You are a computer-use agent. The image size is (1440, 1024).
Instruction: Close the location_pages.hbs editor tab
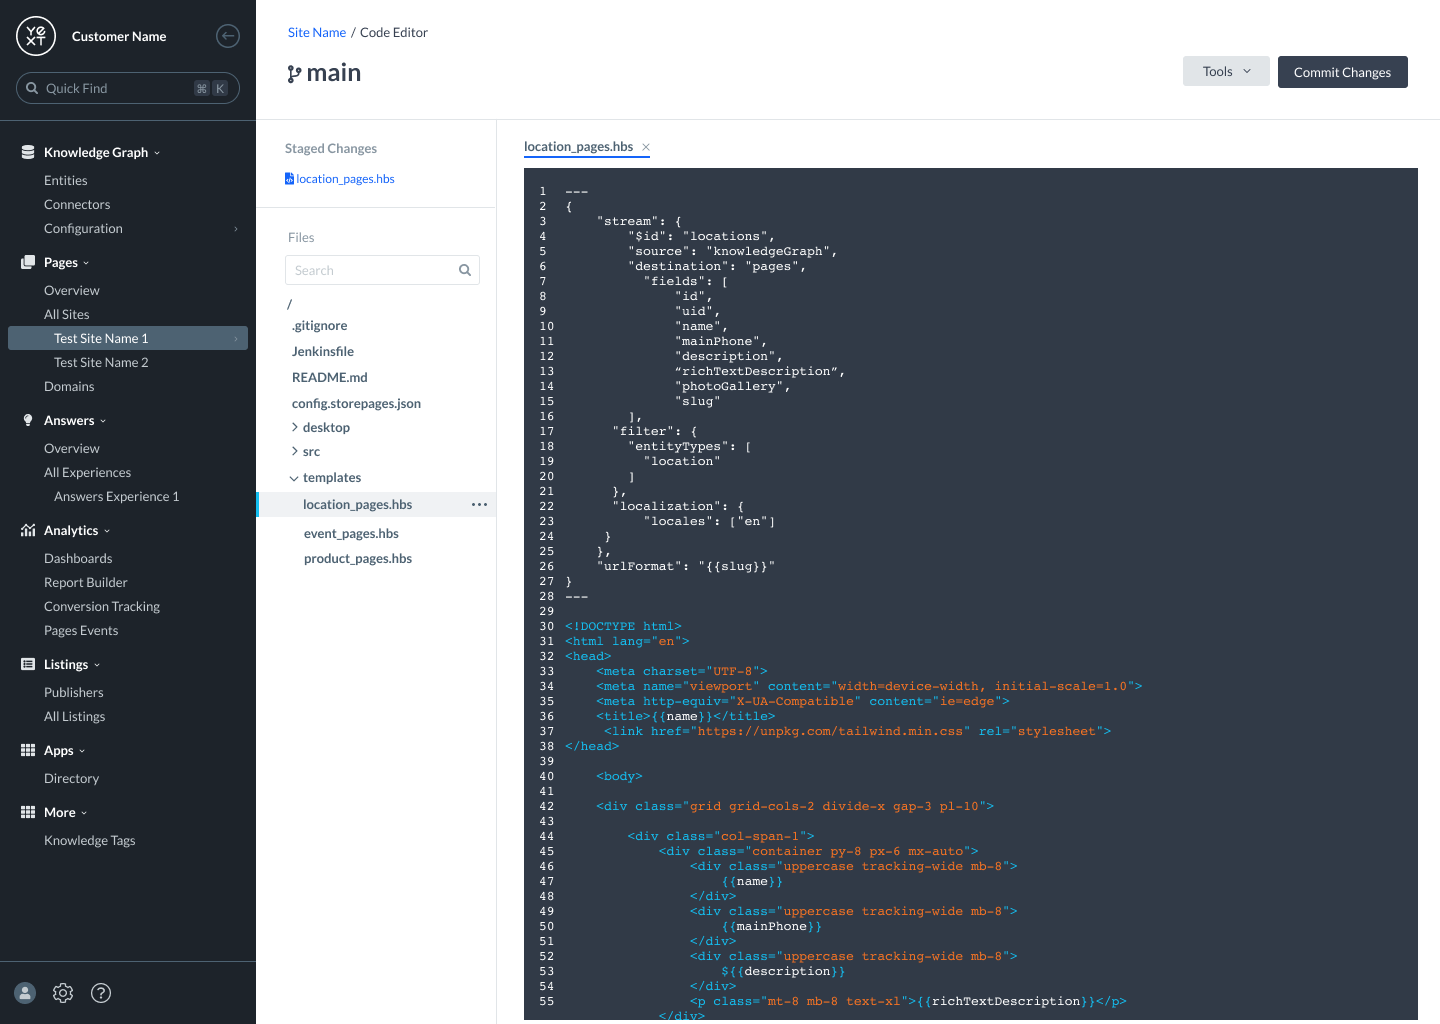tap(646, 147)
